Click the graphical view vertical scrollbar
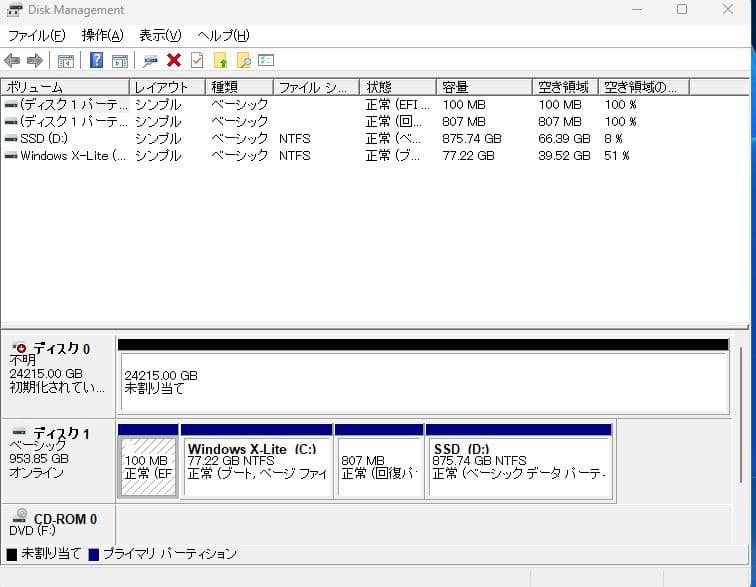 [742, 415]
